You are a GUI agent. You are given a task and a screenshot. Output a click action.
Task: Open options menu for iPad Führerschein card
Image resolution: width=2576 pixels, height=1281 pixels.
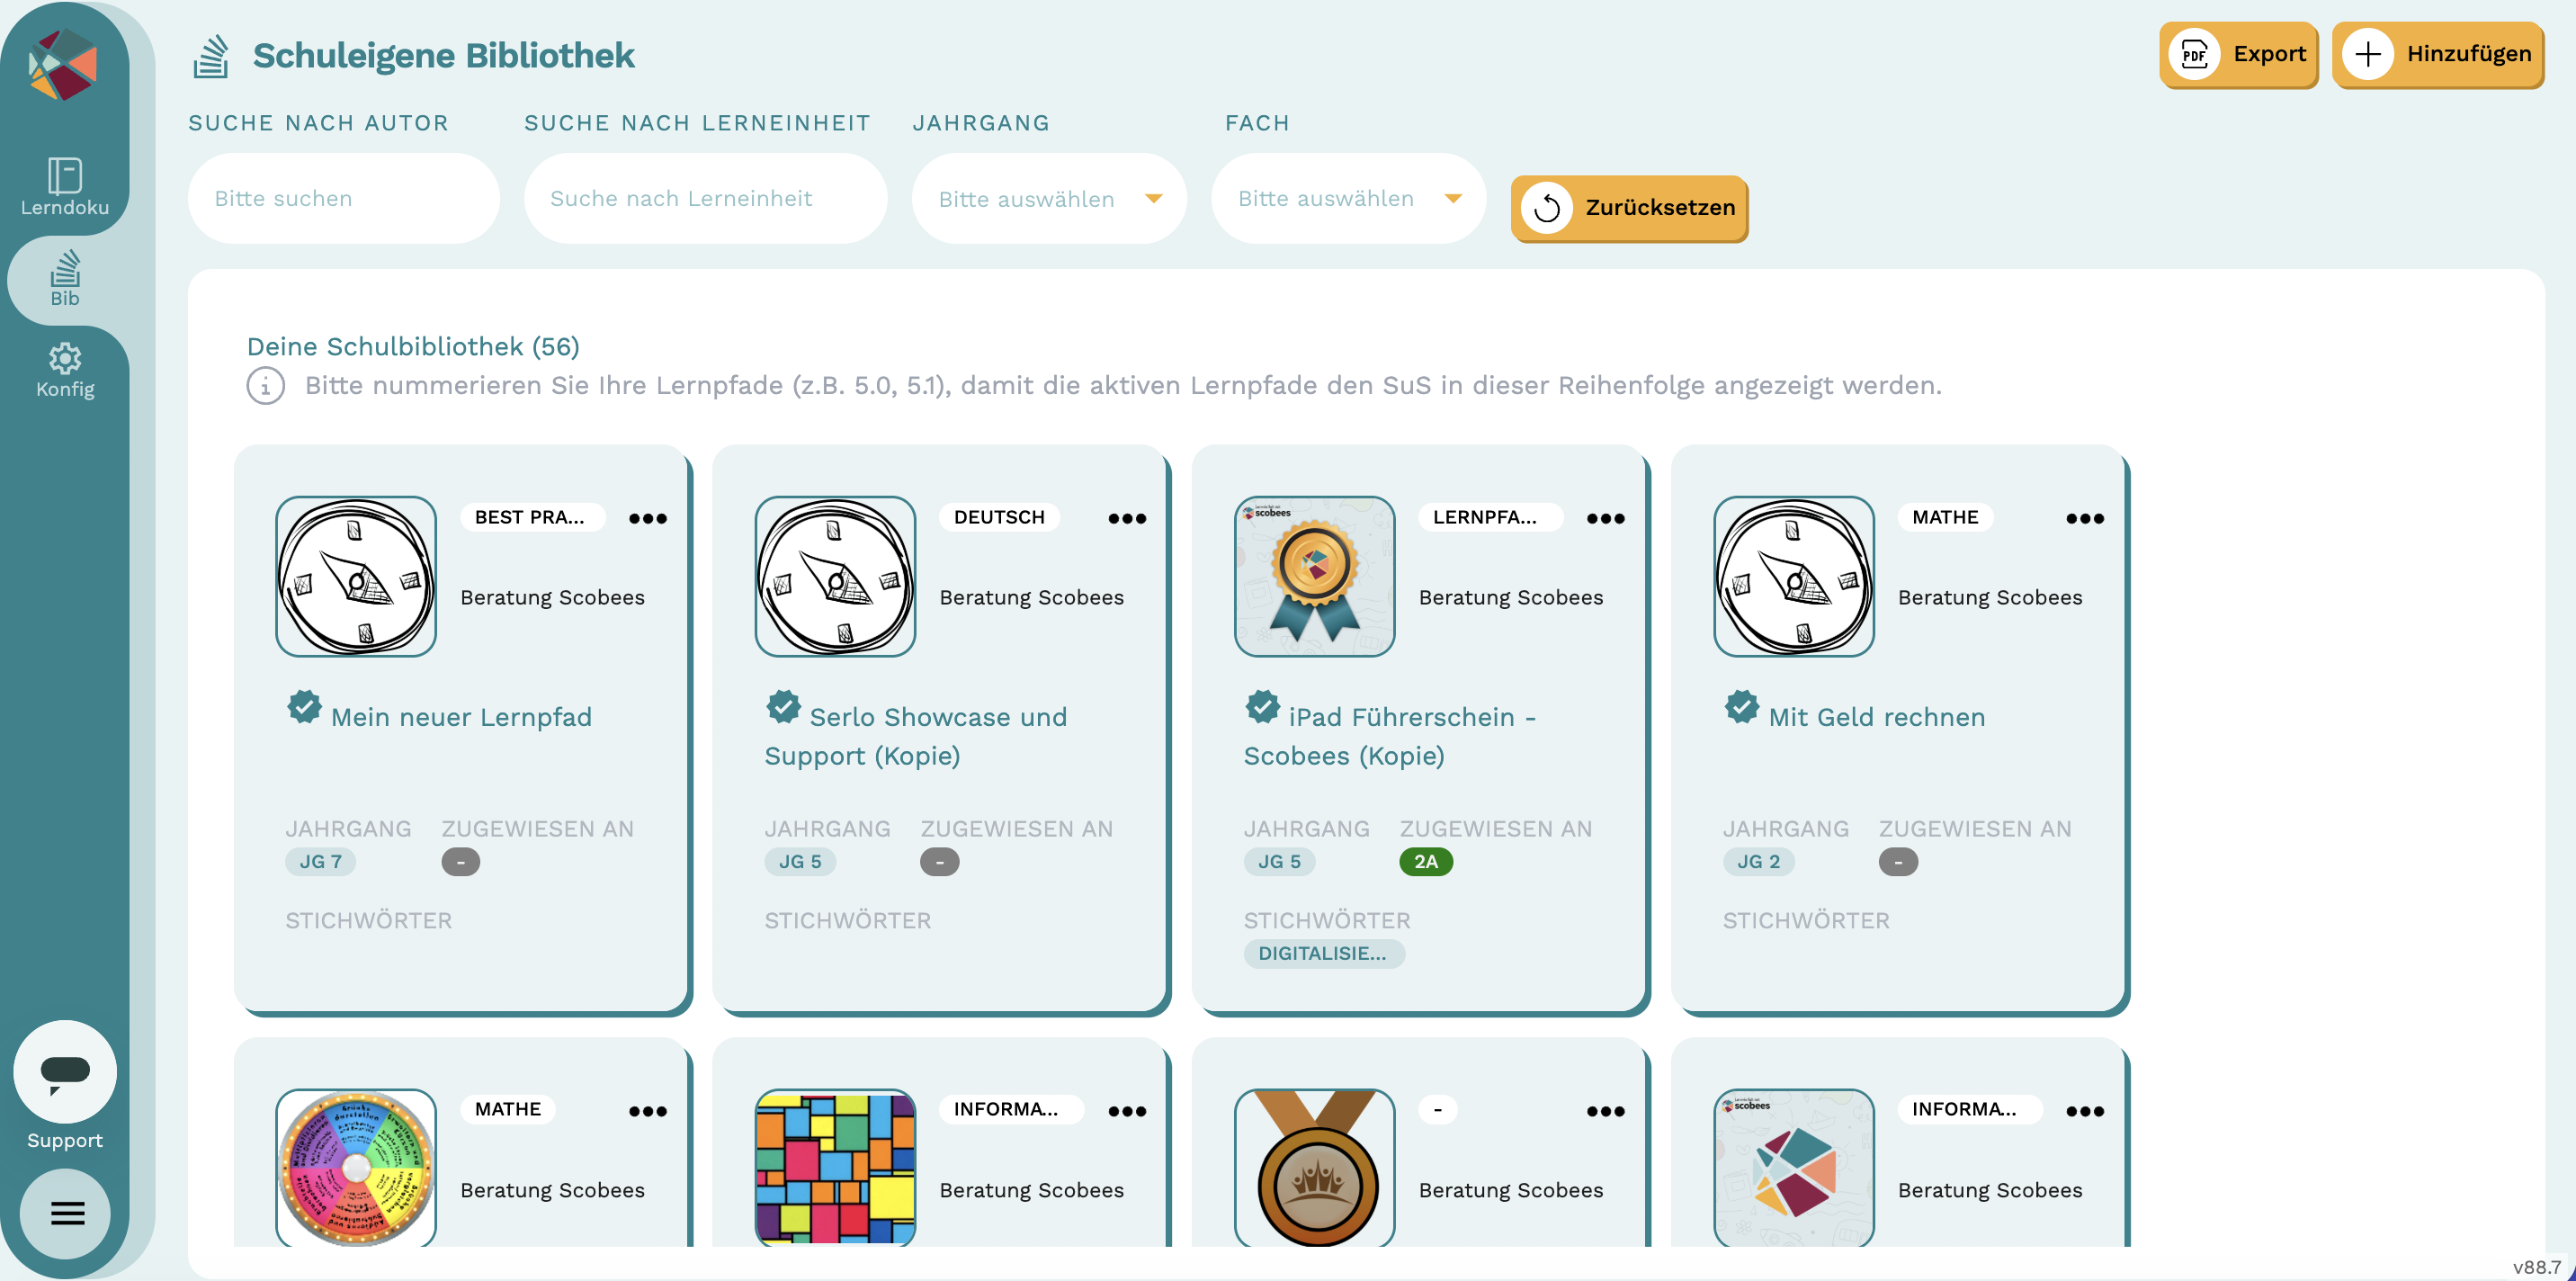coord(1606,518)
